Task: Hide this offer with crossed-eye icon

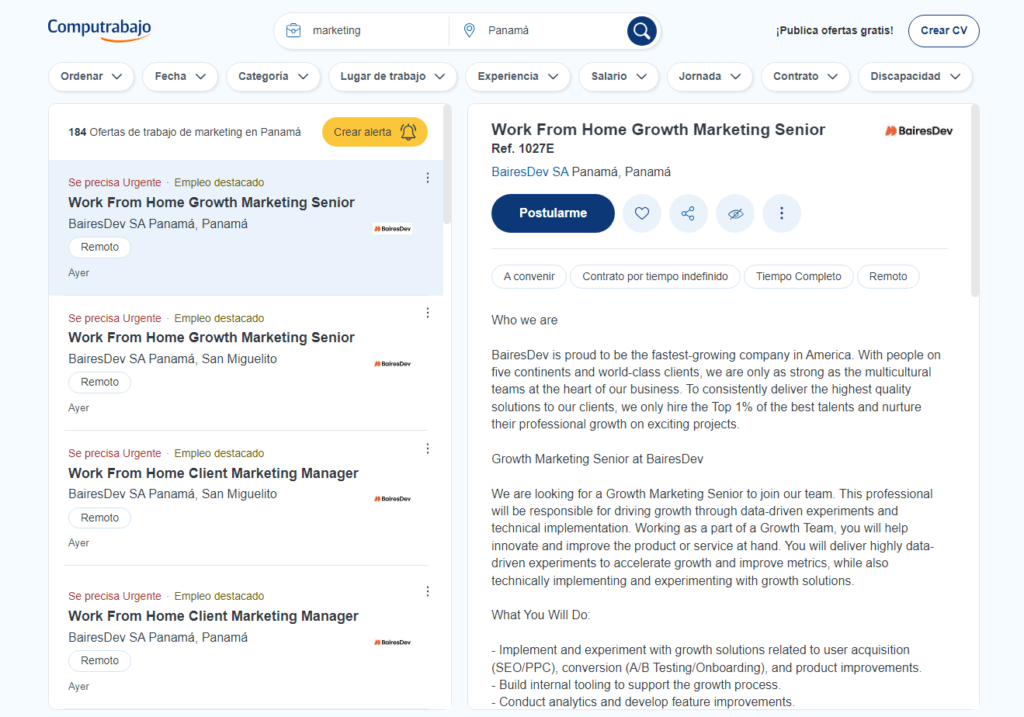Action: 735,213
